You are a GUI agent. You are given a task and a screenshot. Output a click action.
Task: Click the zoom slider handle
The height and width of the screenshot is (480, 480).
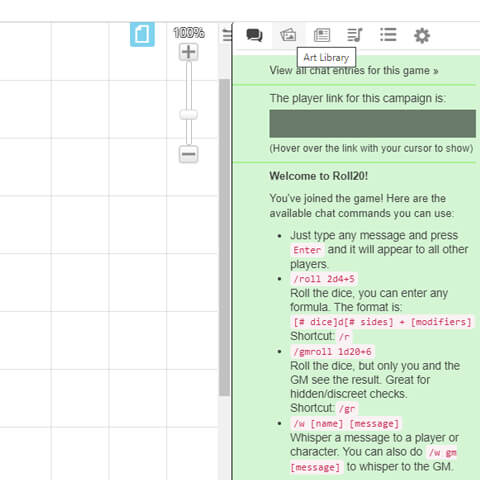click(x=189, y=115)
